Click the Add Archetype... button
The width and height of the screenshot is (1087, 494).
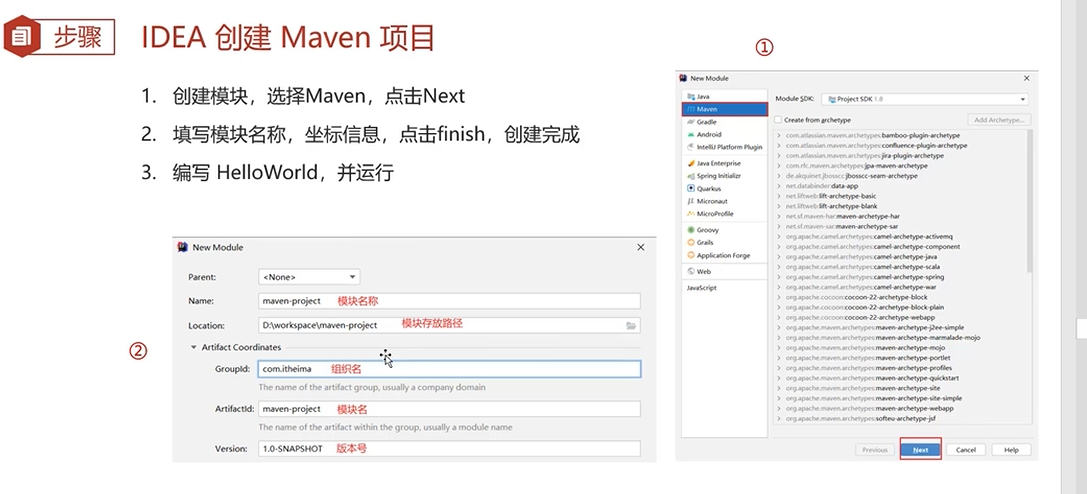[x=999, y=120]
